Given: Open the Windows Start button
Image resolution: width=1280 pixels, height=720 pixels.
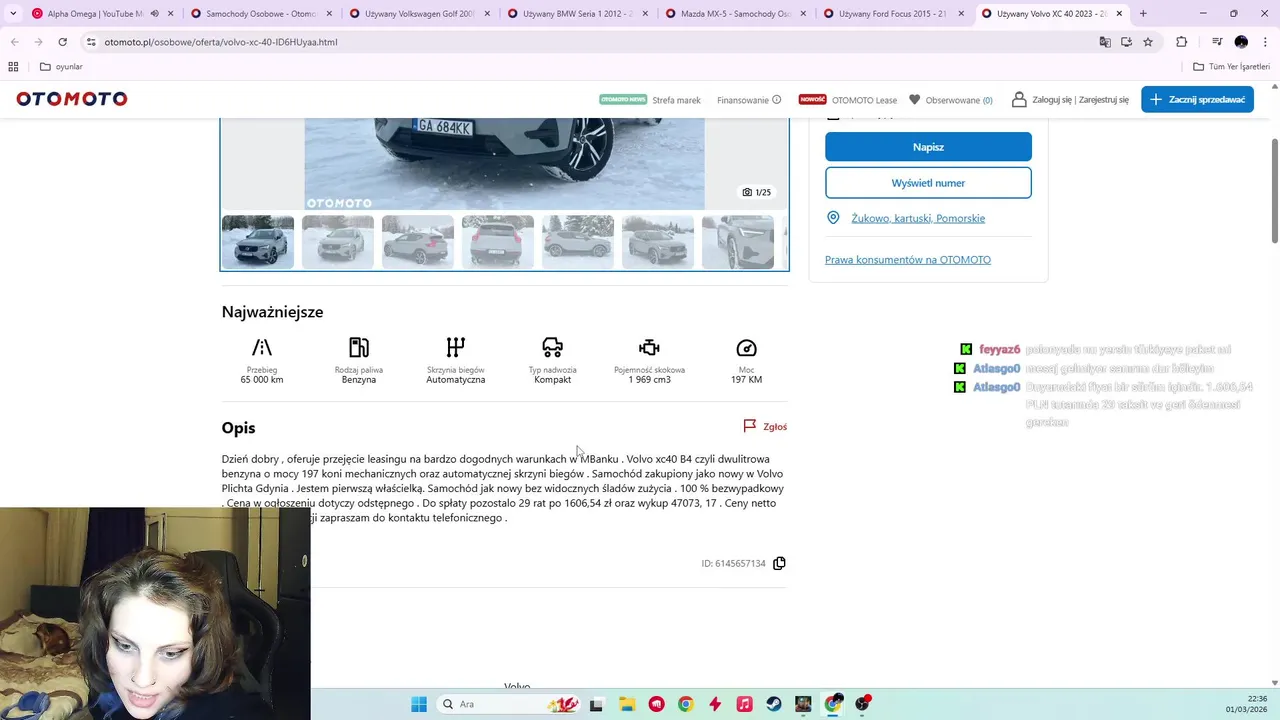Looking at the screenshot, I should [x=419, y=704].
